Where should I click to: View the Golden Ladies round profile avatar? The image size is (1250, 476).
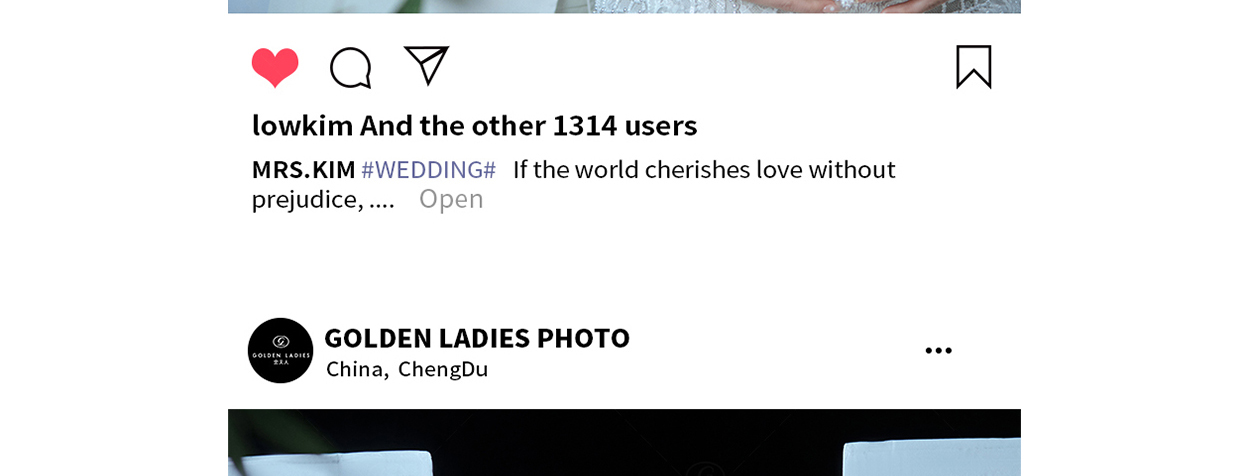[x=280, y=350]
